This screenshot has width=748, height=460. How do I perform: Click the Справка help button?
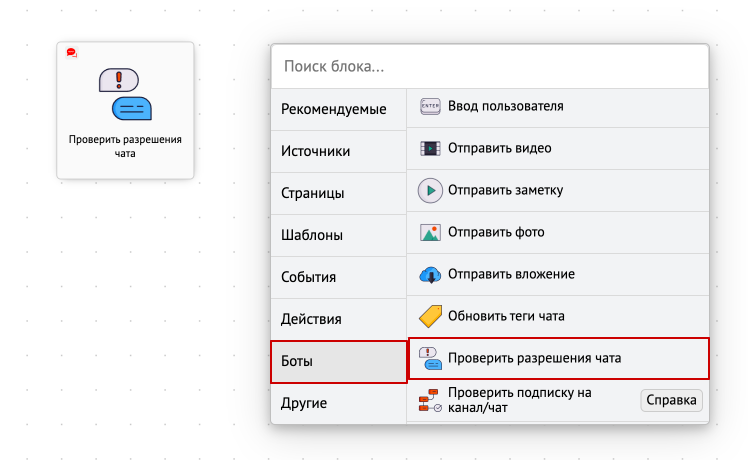671,400
